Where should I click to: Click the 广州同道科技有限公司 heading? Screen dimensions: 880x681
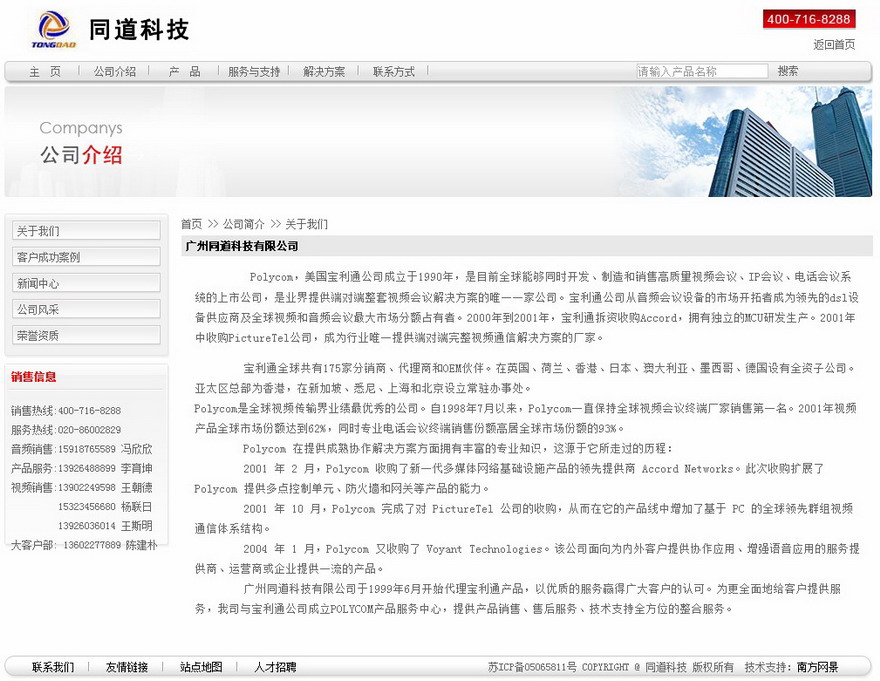click(x=242, y=246)
